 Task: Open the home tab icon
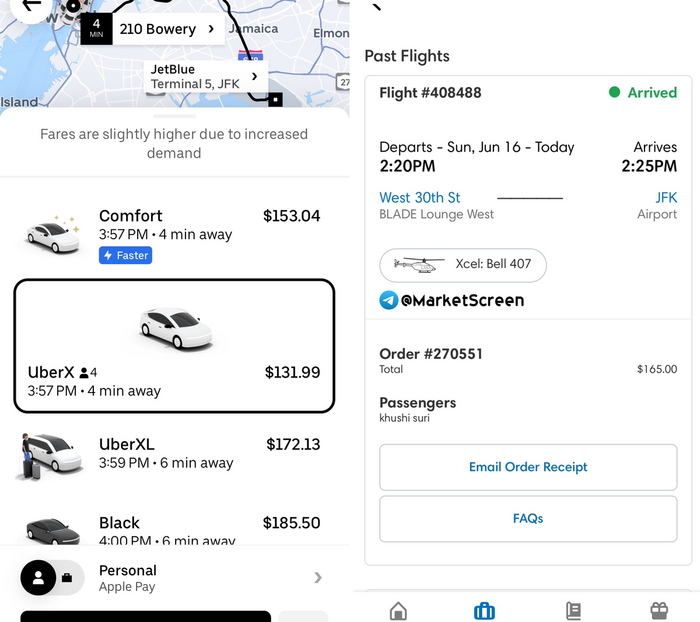398,610
